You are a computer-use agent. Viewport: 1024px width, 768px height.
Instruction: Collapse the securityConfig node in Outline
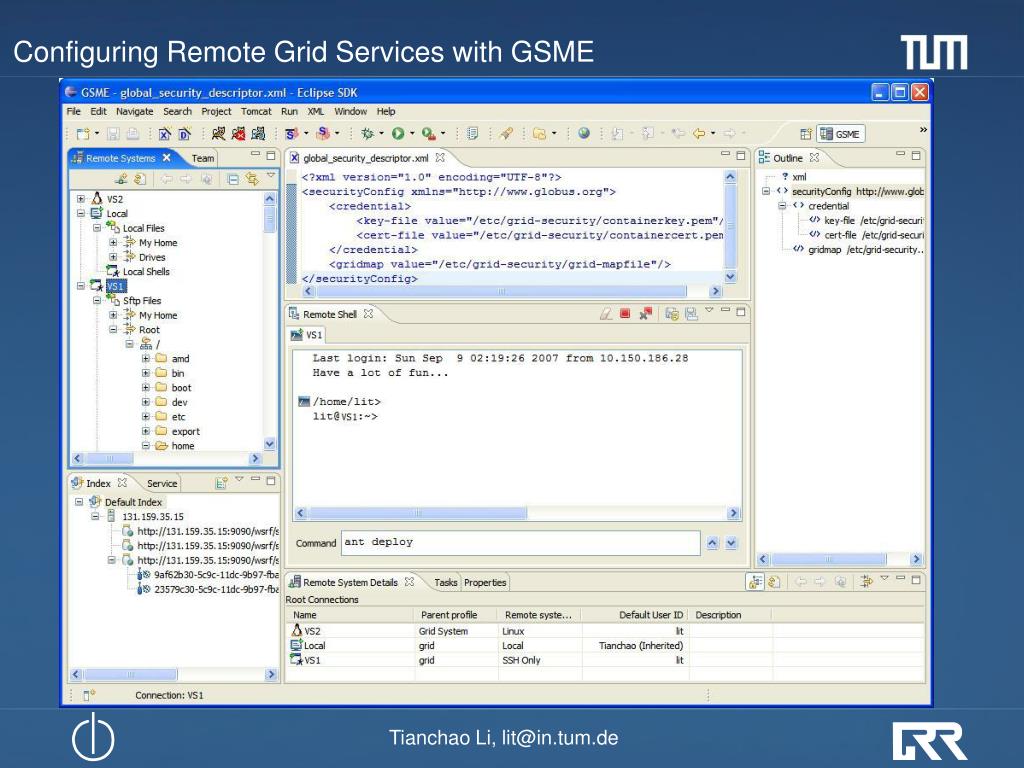[766, 191]
